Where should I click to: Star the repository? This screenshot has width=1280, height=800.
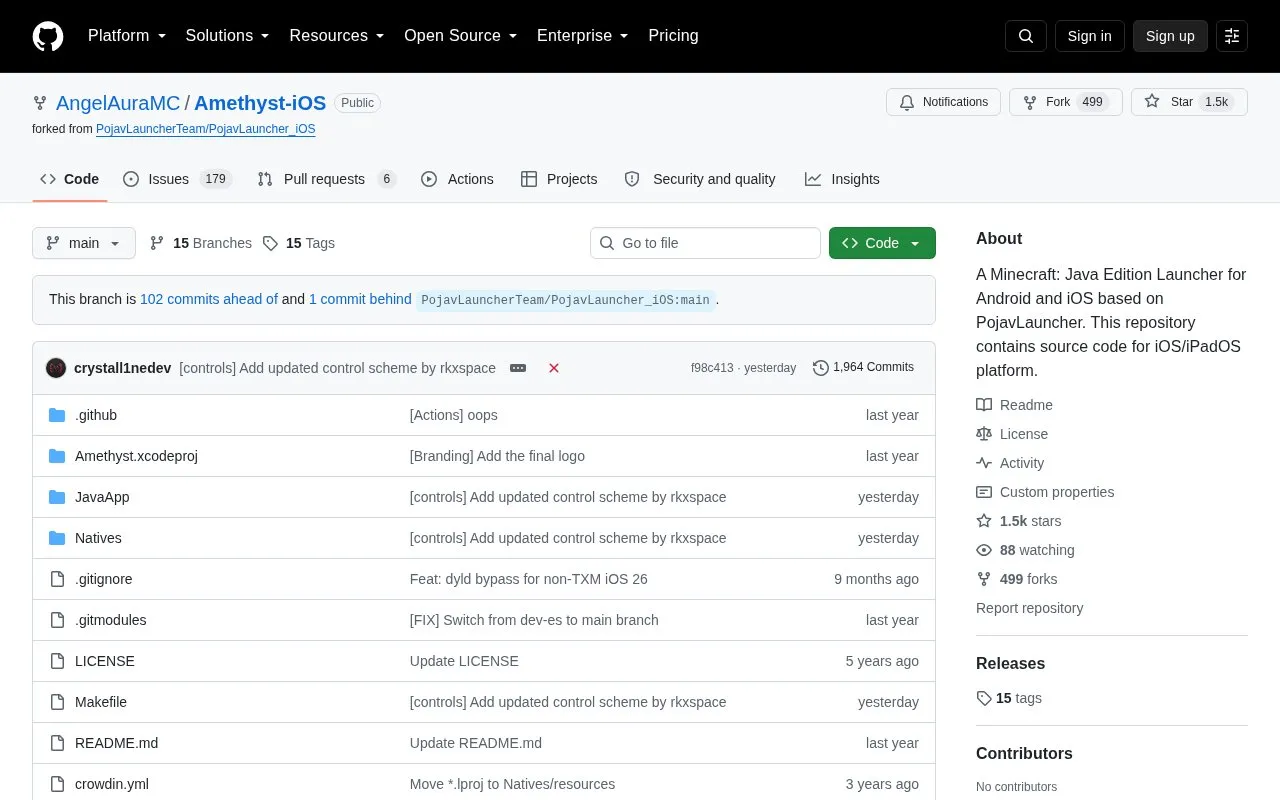click(x=1189, y=102)
